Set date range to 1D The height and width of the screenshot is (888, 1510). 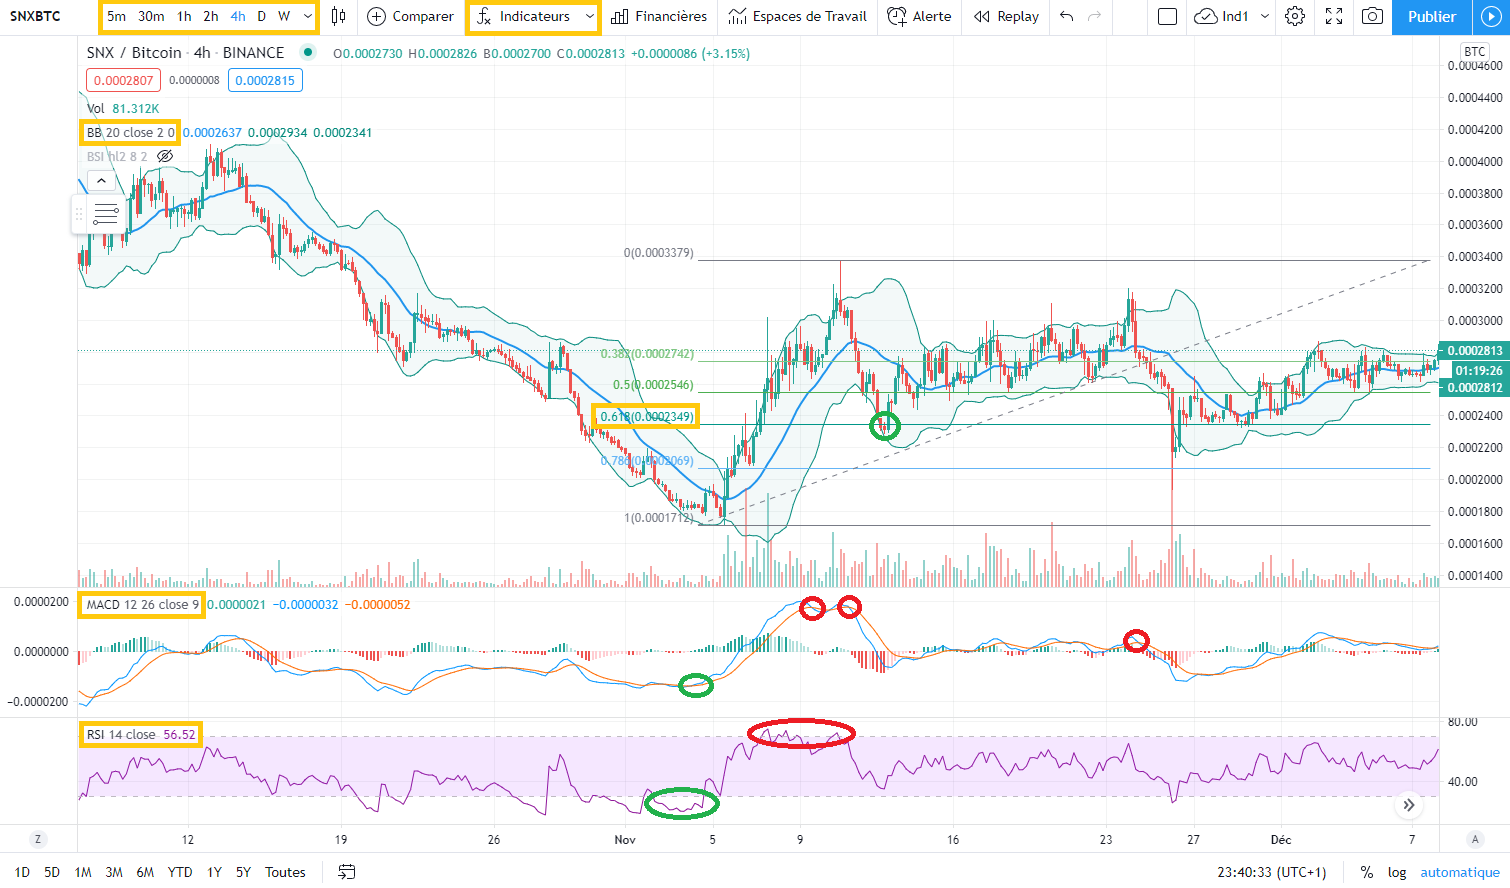[x=22, y=872]
